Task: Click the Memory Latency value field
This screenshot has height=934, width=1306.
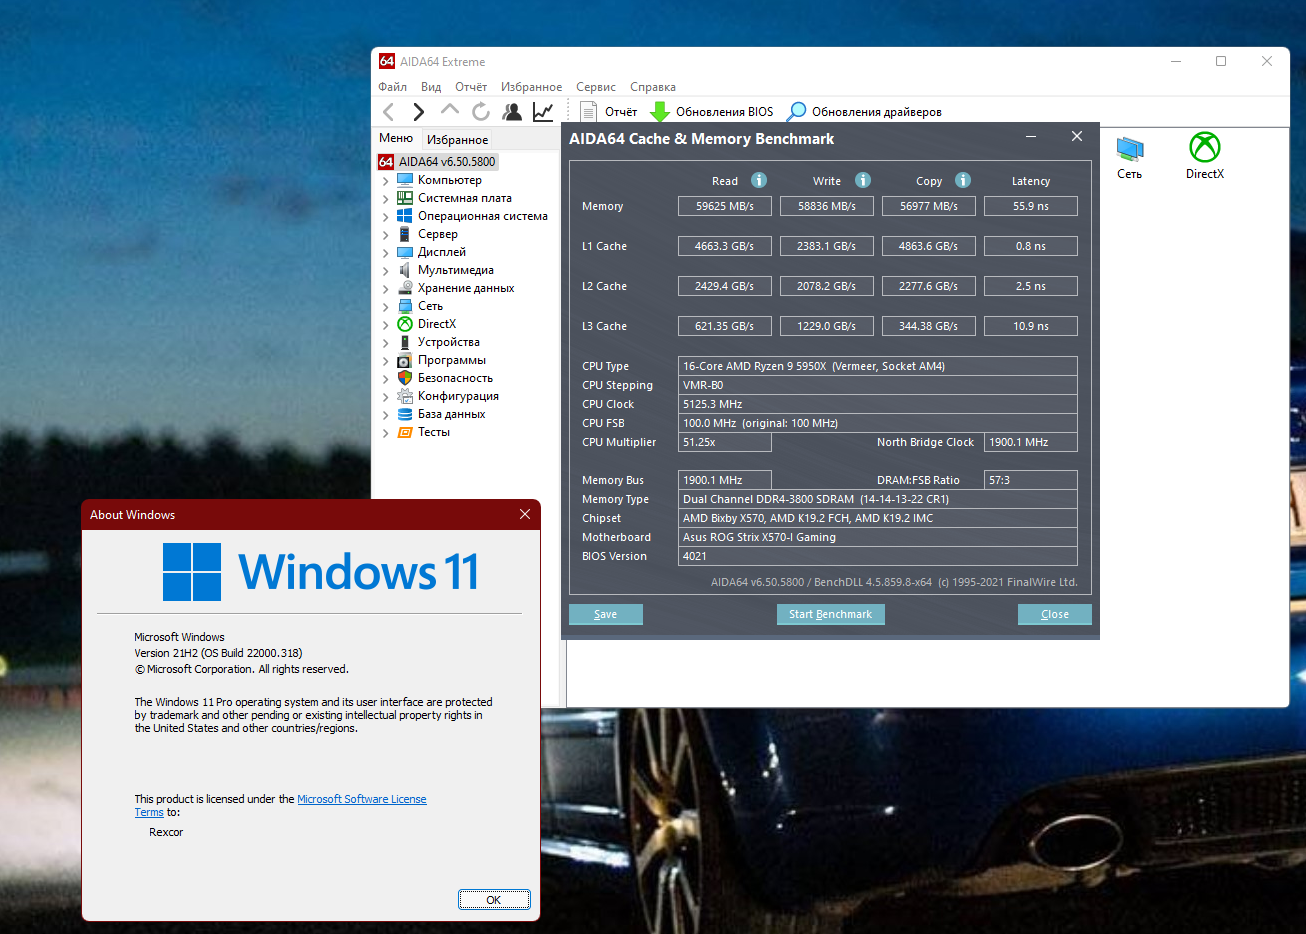Action: 1031,206
